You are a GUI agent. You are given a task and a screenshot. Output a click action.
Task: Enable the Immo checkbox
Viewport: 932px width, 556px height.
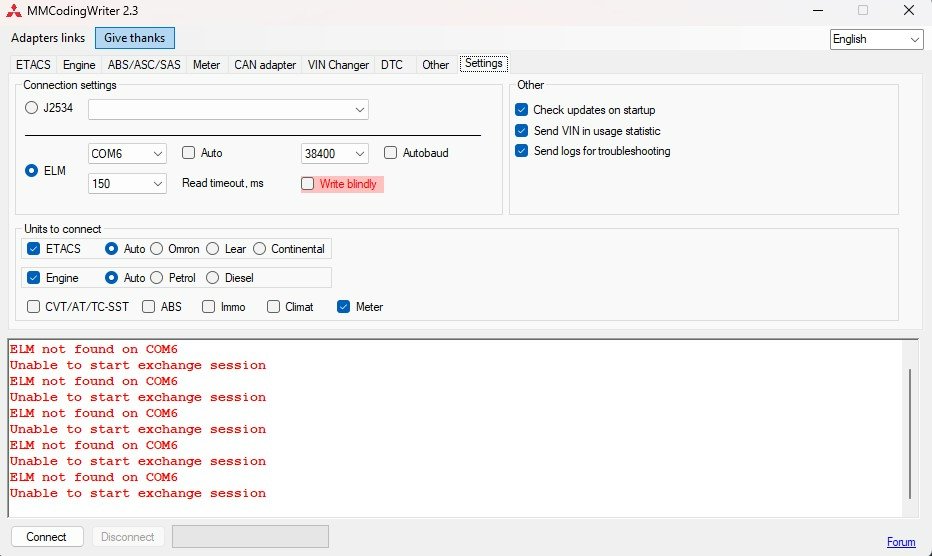click(208, 307)
